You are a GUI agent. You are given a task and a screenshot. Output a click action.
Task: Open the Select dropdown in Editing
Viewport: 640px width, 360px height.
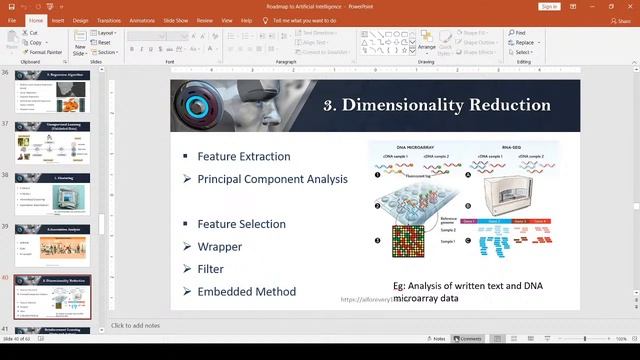(x=521, y=52)
